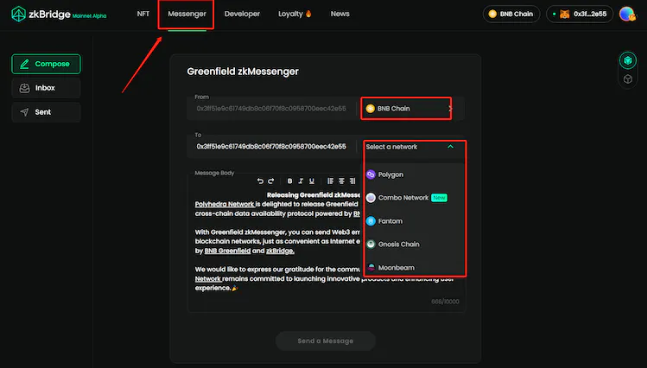Click the Polyhedra Network link in message
The image size is (647, 368).
(x=224, y=204)
